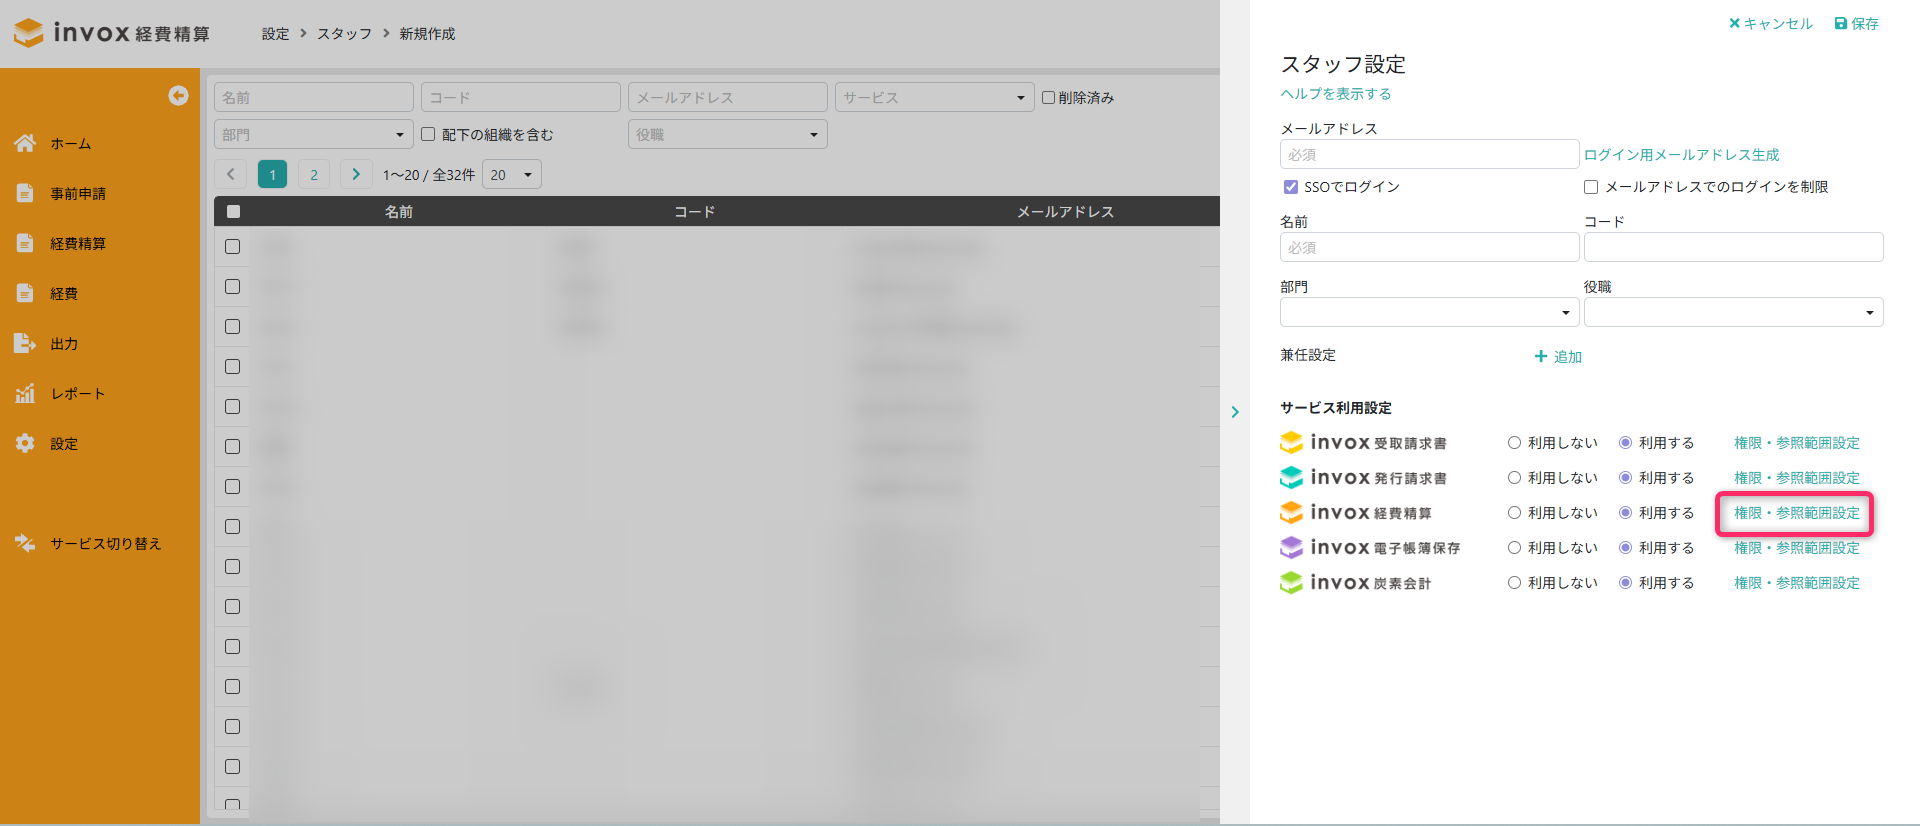The width and height of the screenshot is (1920, 826).
Task: Click the 設定 gear icon
Action: 25,443
